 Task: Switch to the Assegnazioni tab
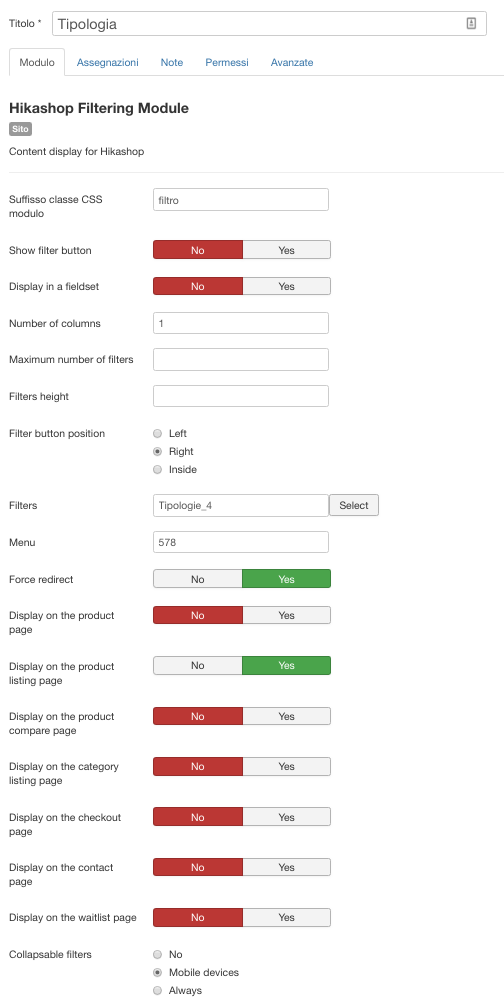point(107,62)
